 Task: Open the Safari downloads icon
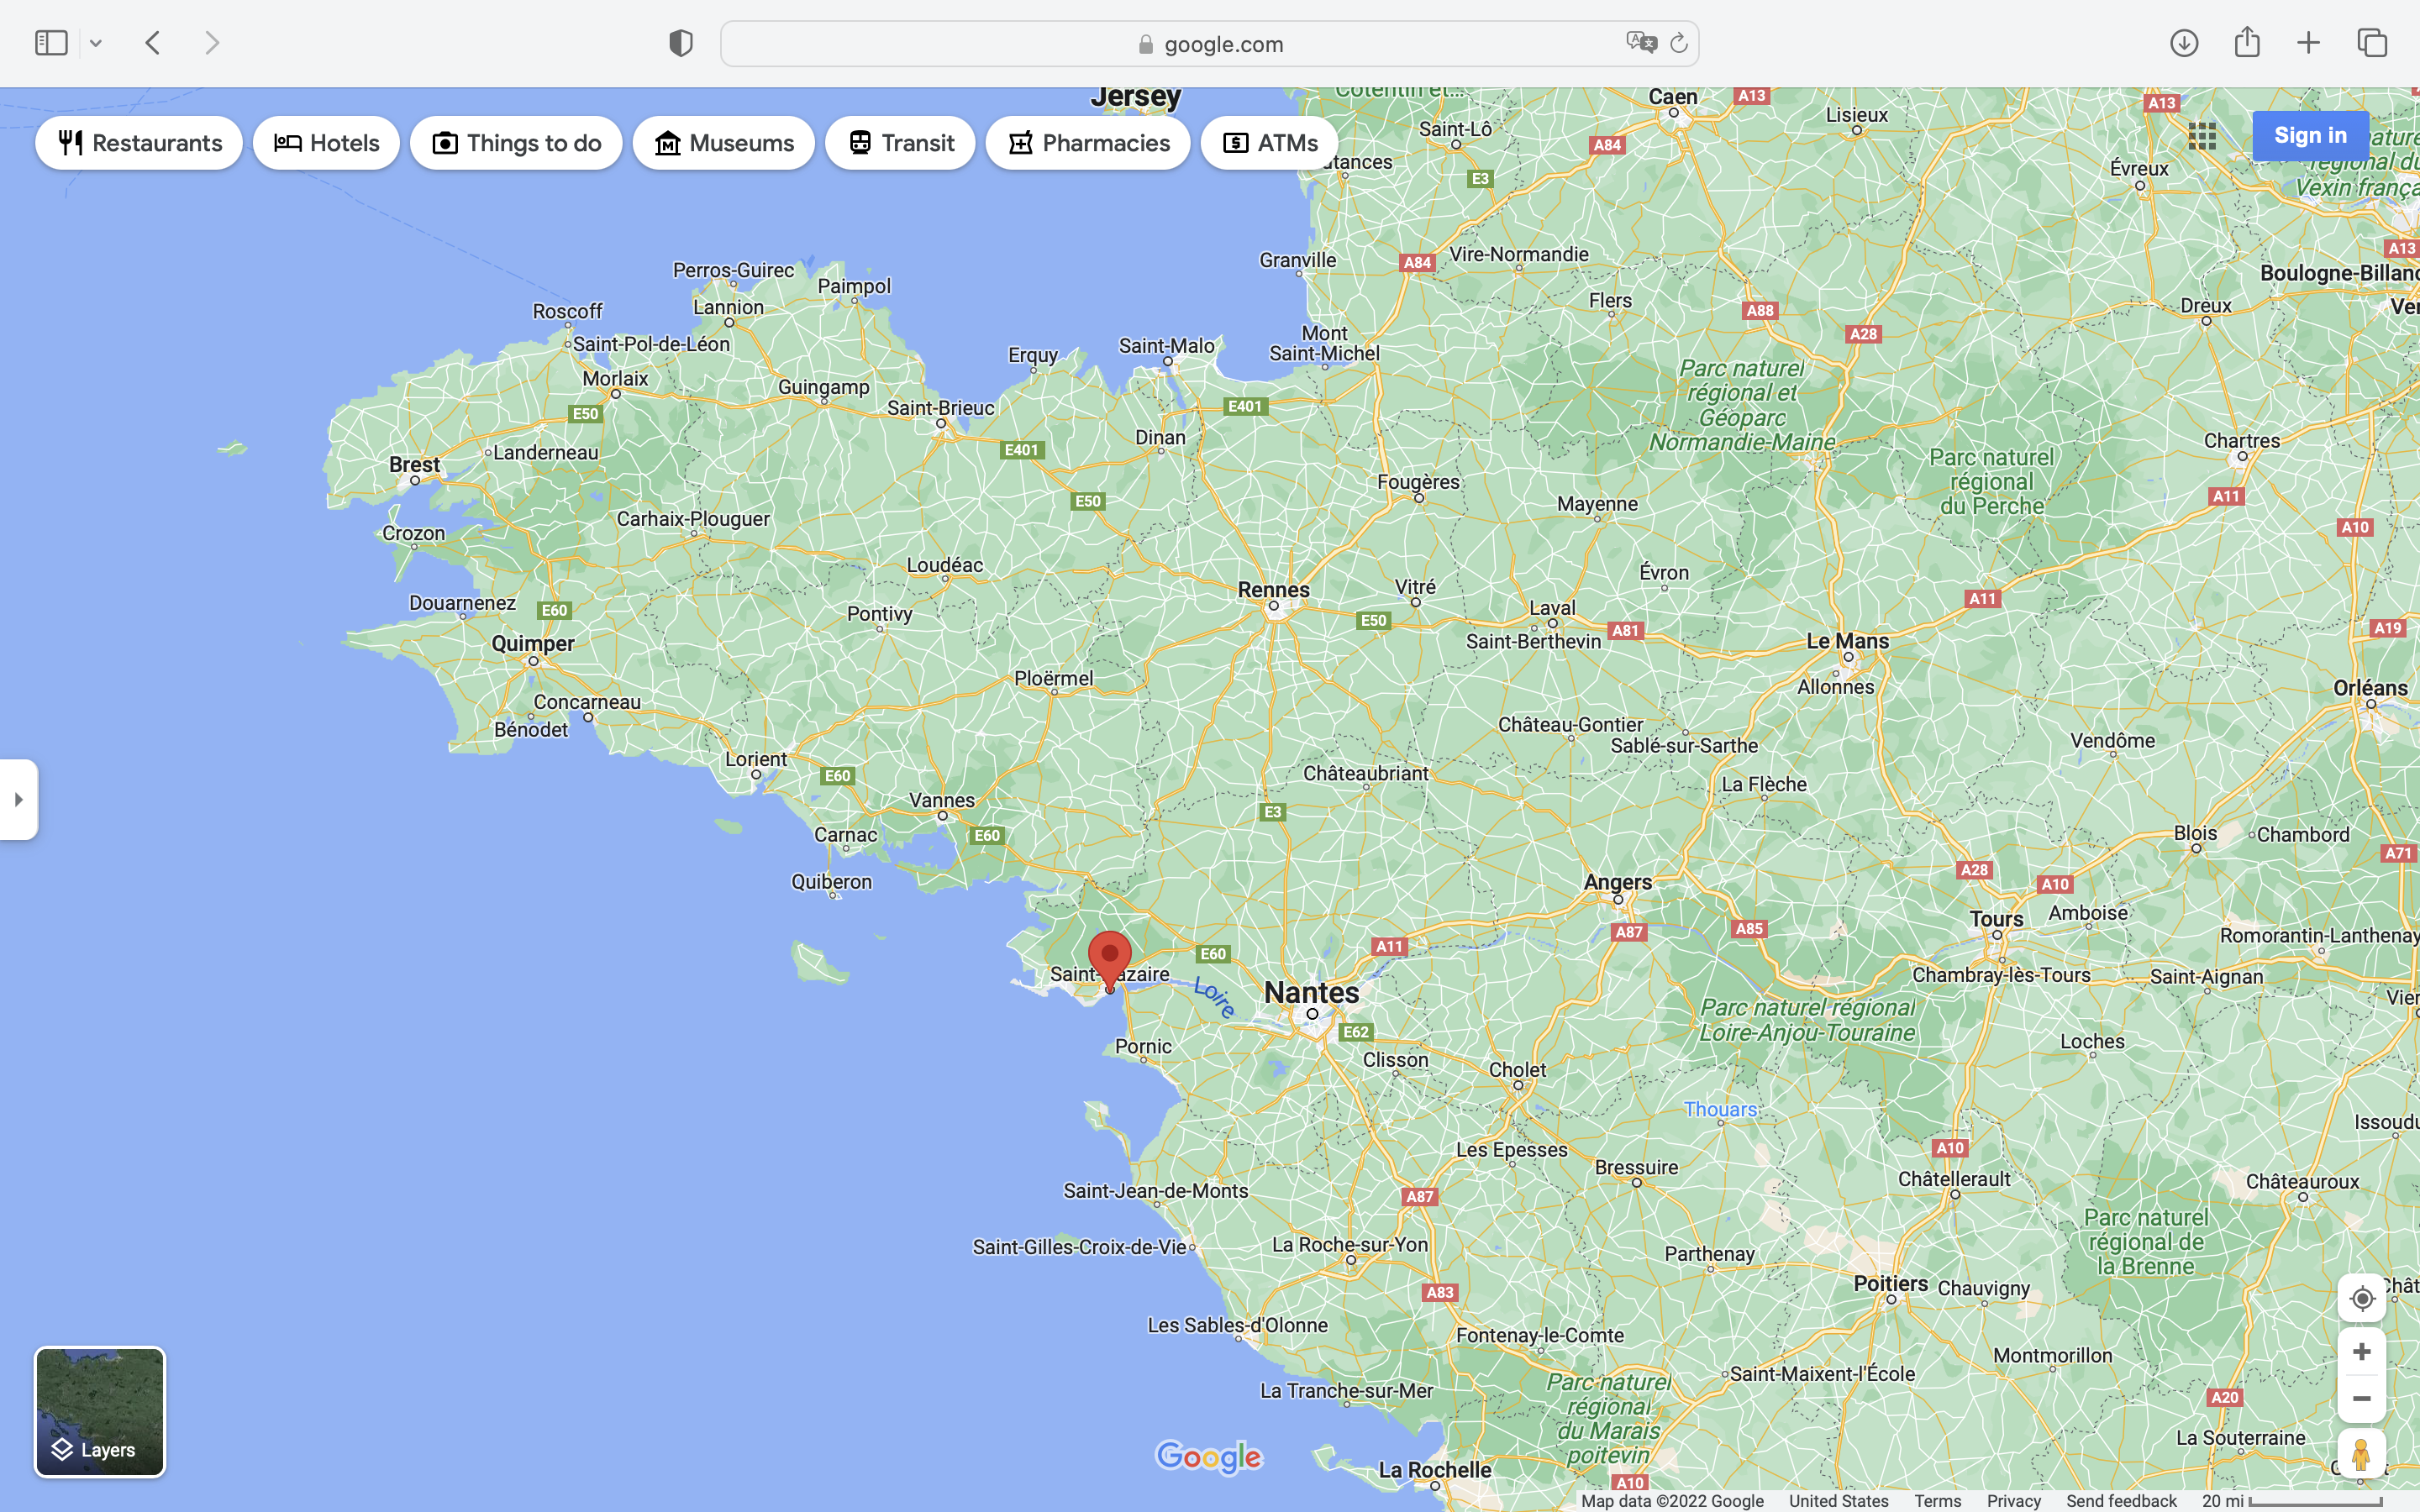pyautogui.click(x=2184, y=43)
